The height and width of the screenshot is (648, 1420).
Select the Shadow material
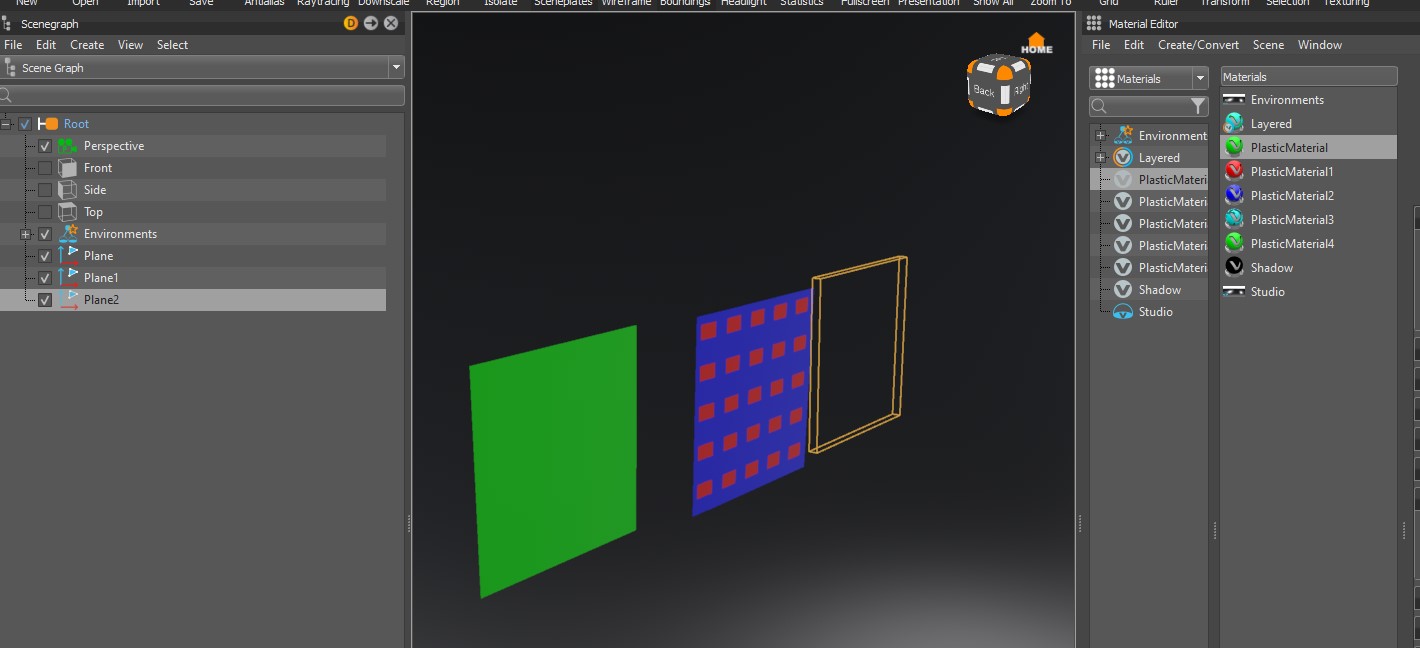[x=1270, y=267]
